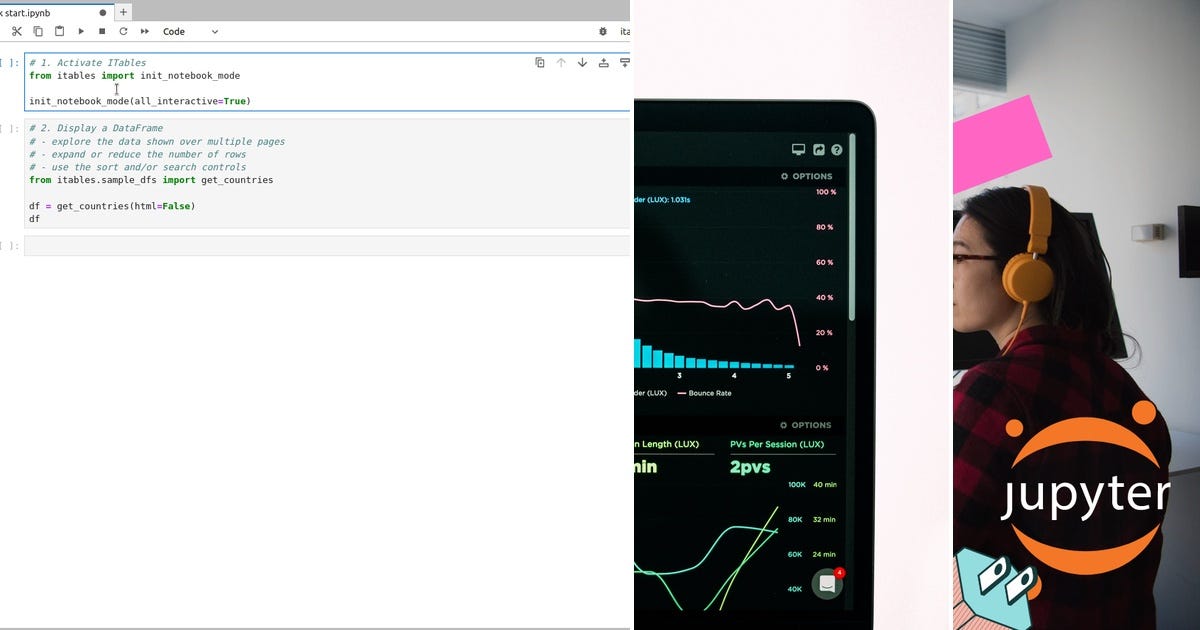Click the chat bubble with 4 badge
Viewport: 1200px width, 630px height.
tap(827, 584)
